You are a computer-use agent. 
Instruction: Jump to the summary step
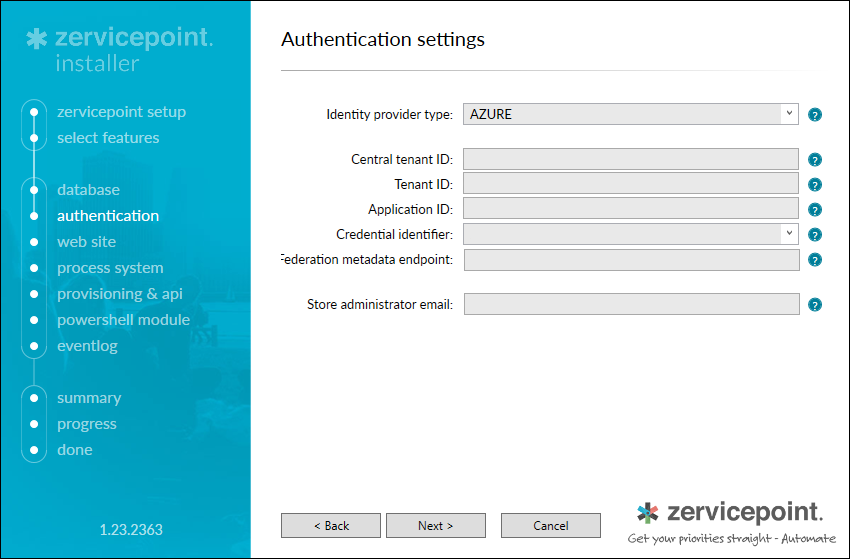(x=89, y=398)
